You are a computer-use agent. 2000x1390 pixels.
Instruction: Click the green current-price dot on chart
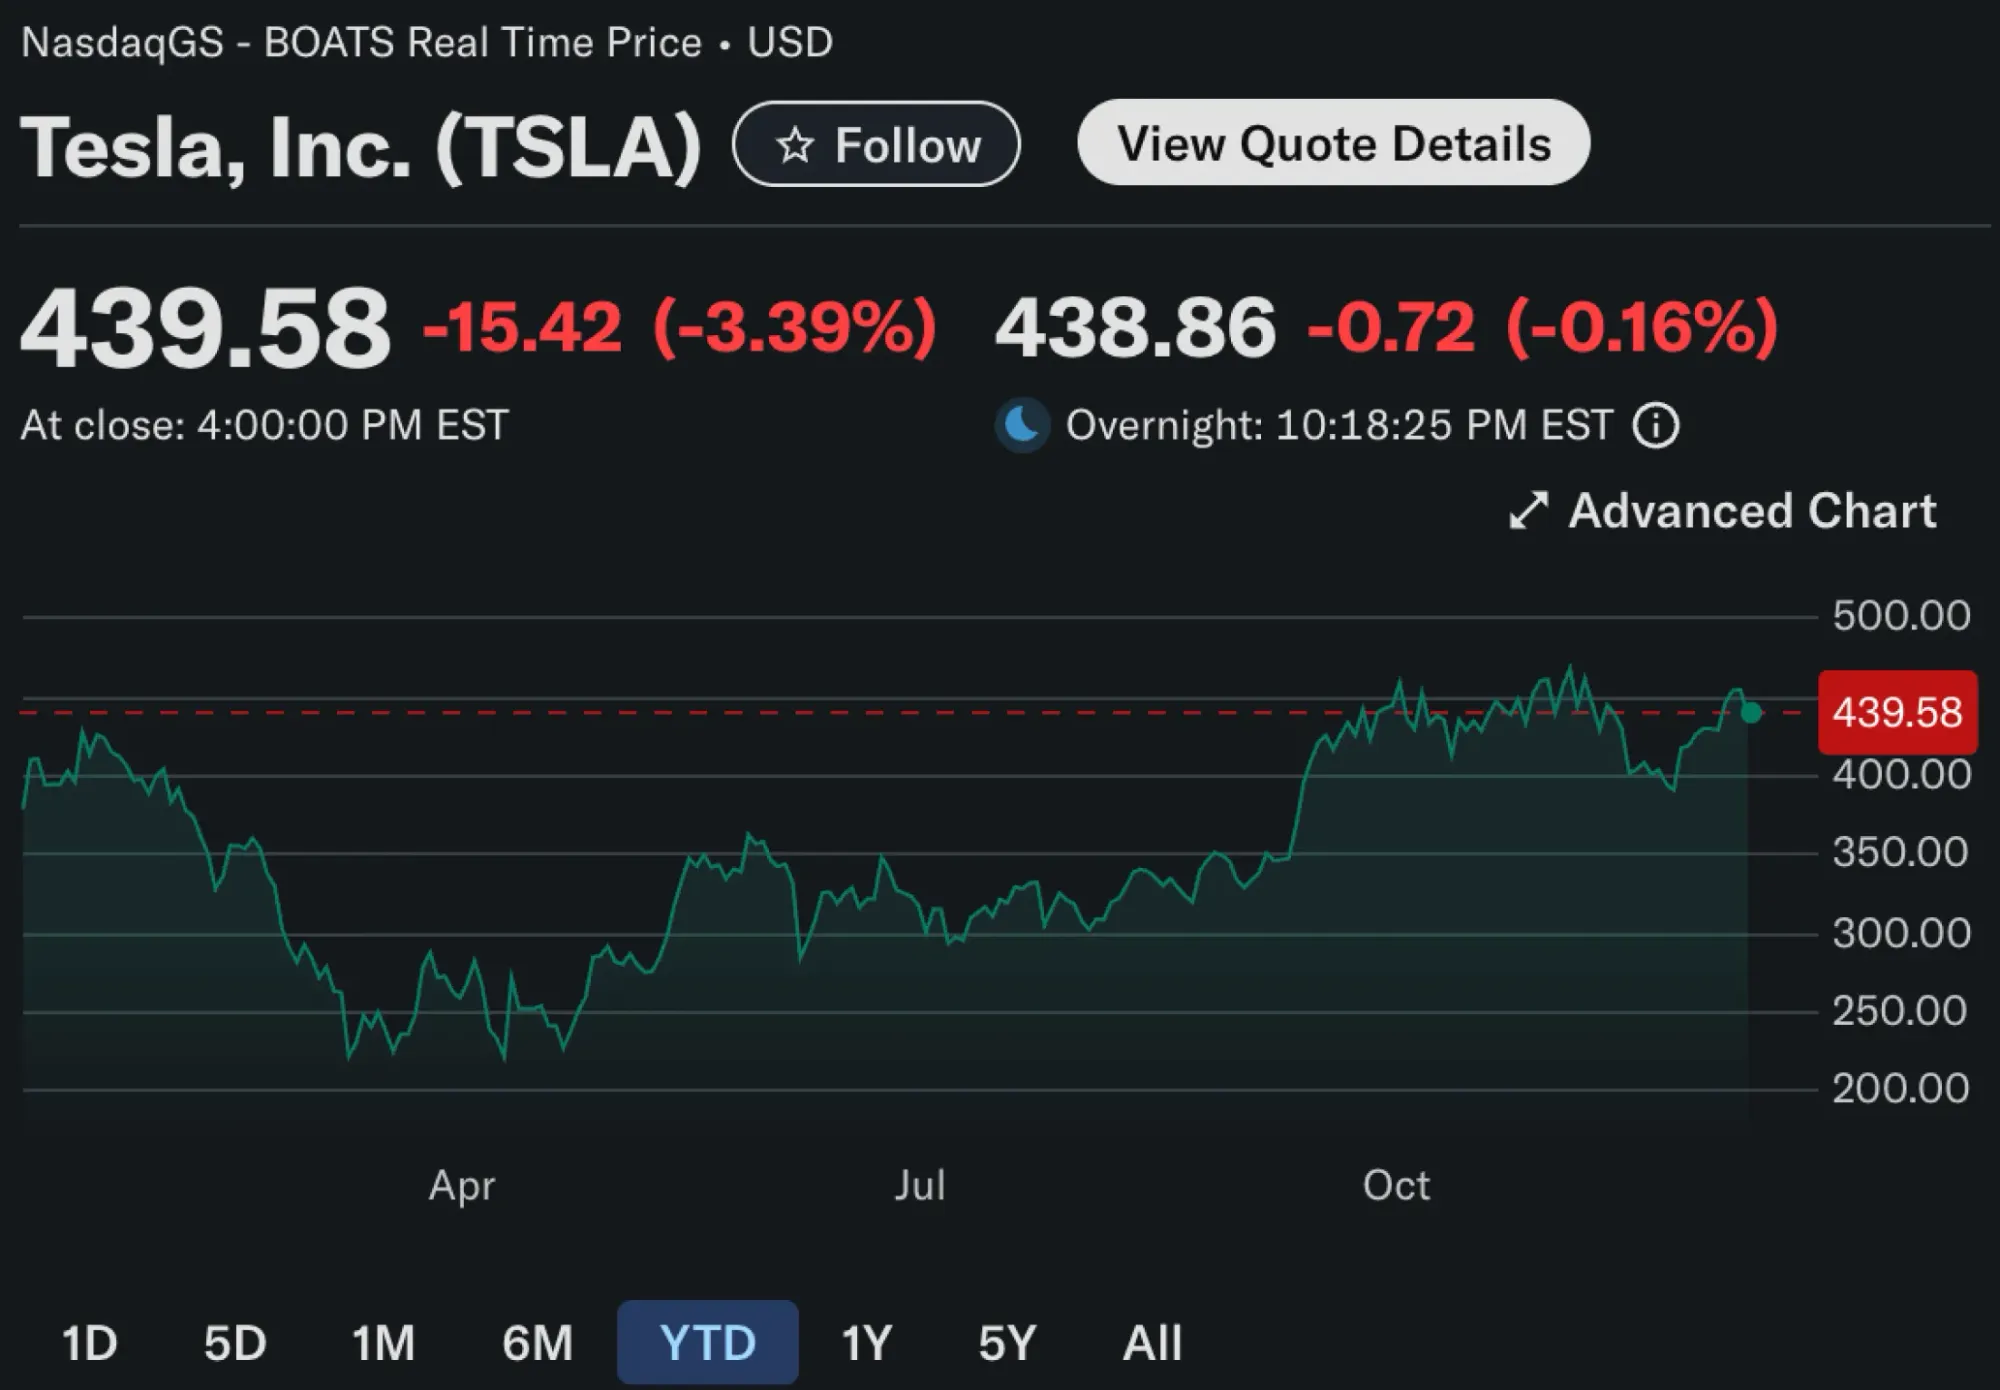(1751, 713)
